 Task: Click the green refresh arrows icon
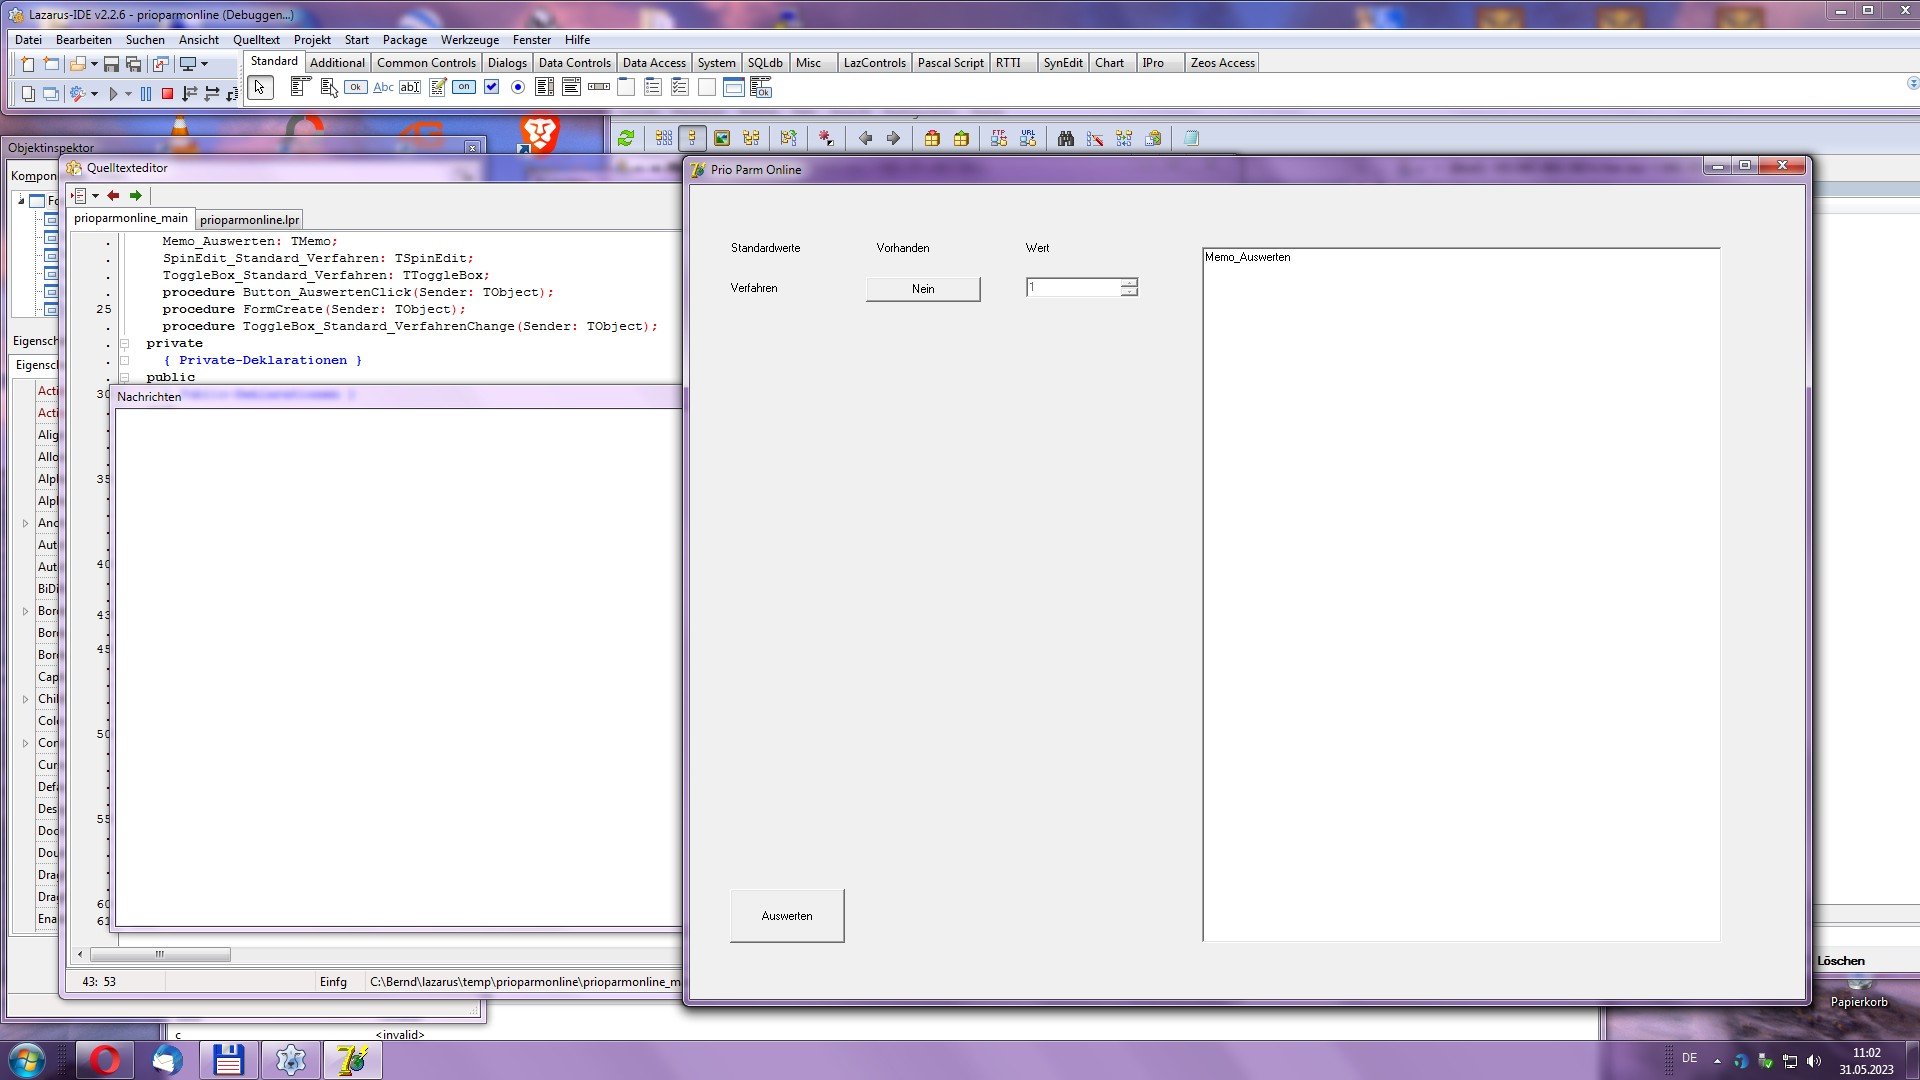[626, 139]
